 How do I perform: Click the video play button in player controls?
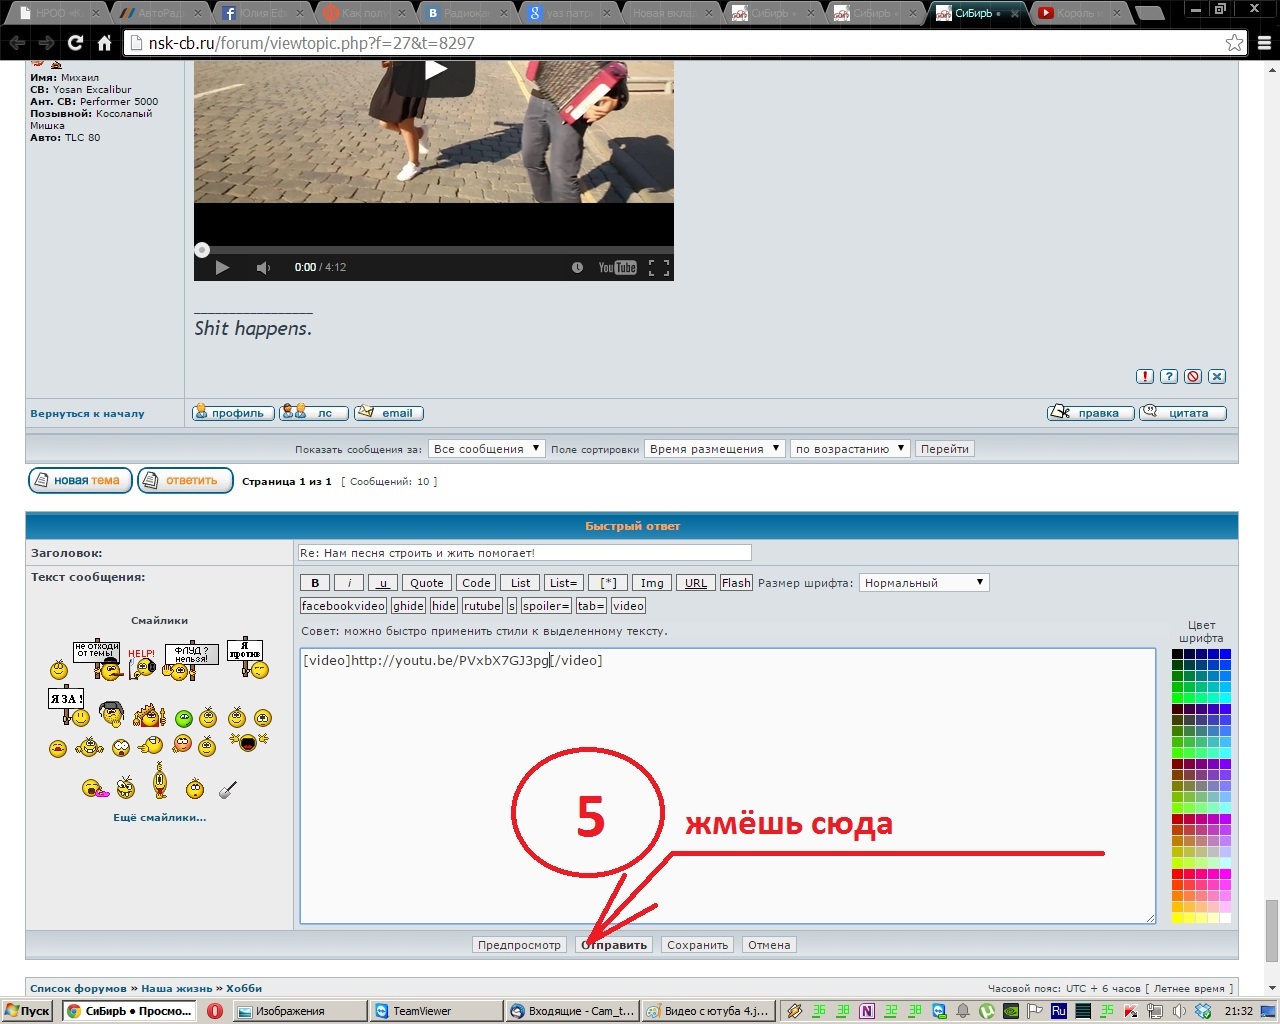[222, 267]
